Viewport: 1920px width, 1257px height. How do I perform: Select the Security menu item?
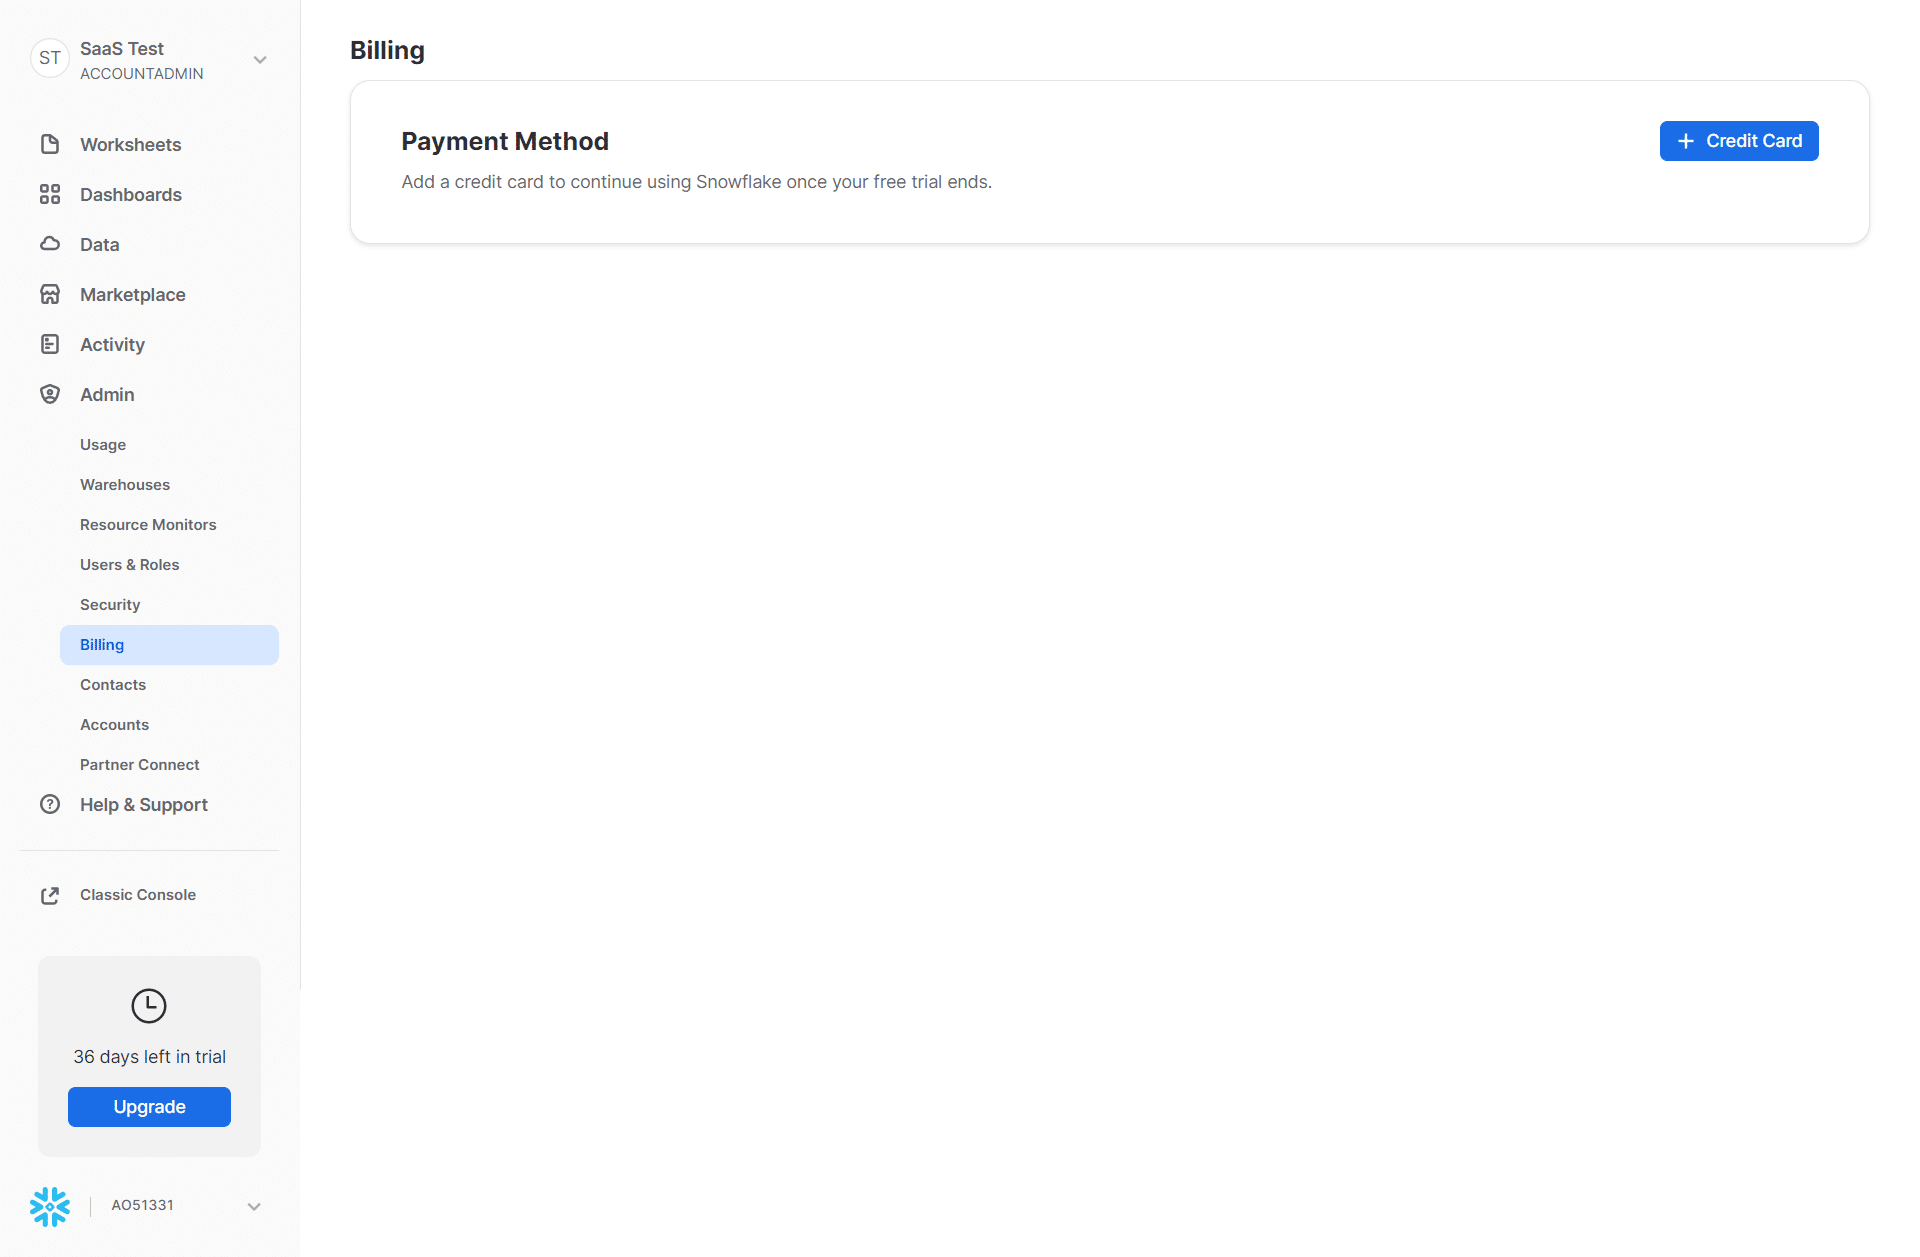coord(109,605)
